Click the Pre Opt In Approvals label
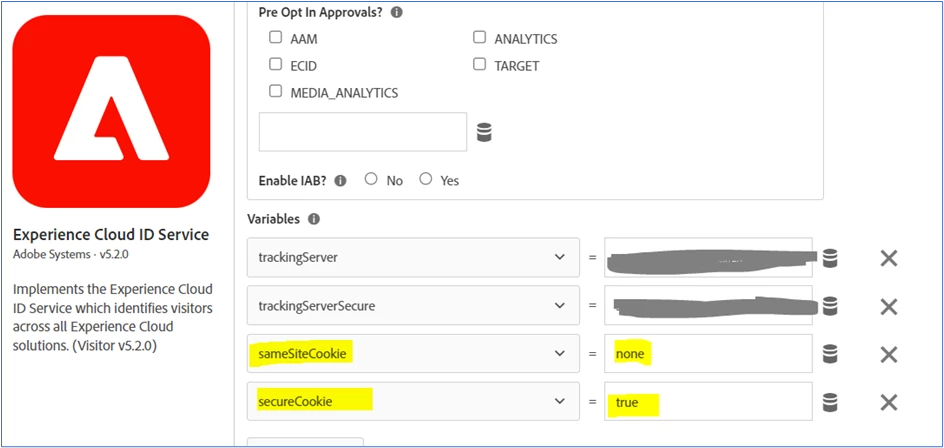 tap(321, 12)
